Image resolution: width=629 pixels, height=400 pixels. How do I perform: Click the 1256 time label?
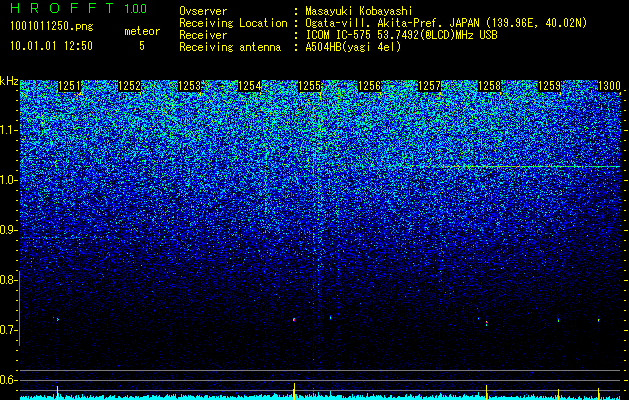[369, 86]
